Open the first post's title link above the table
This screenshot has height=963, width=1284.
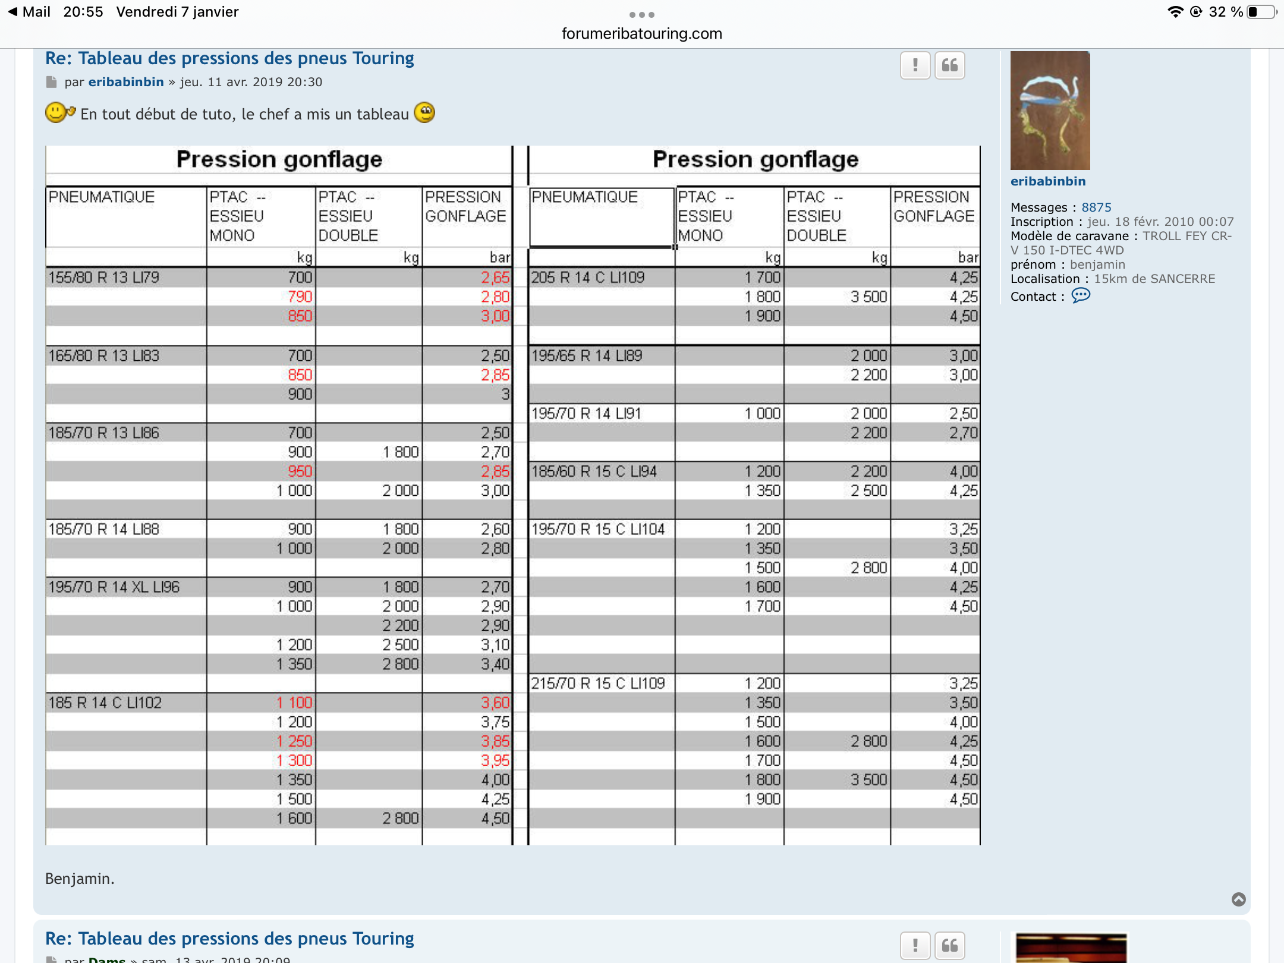pos(229,58)
